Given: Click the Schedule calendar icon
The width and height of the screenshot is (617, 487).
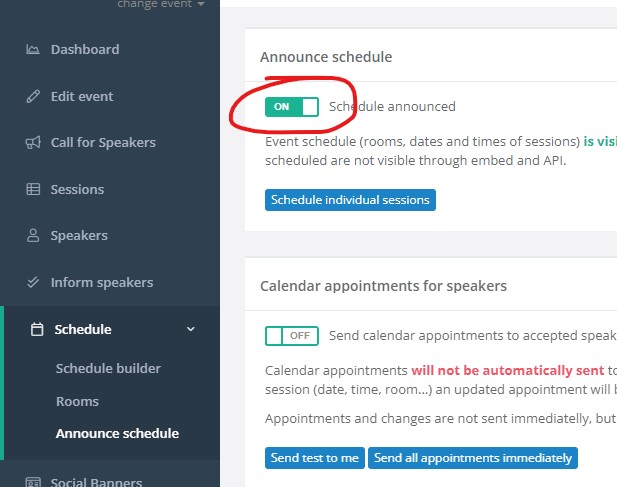Looking at the screenshot, I should coord(37,329).
